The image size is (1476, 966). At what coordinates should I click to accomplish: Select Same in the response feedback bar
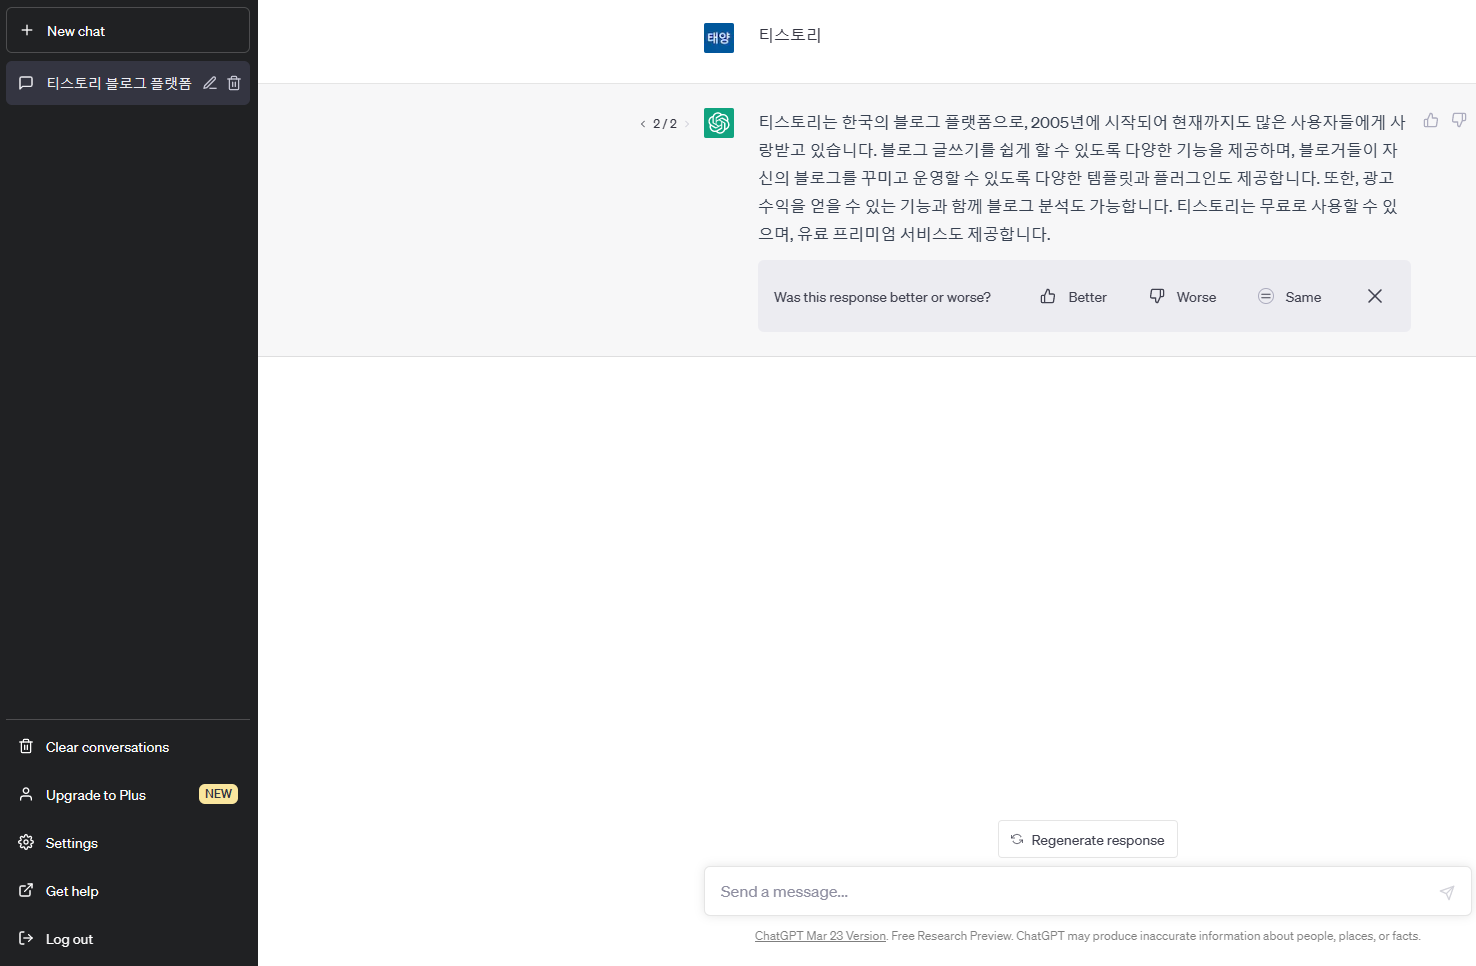[1290, 296]
